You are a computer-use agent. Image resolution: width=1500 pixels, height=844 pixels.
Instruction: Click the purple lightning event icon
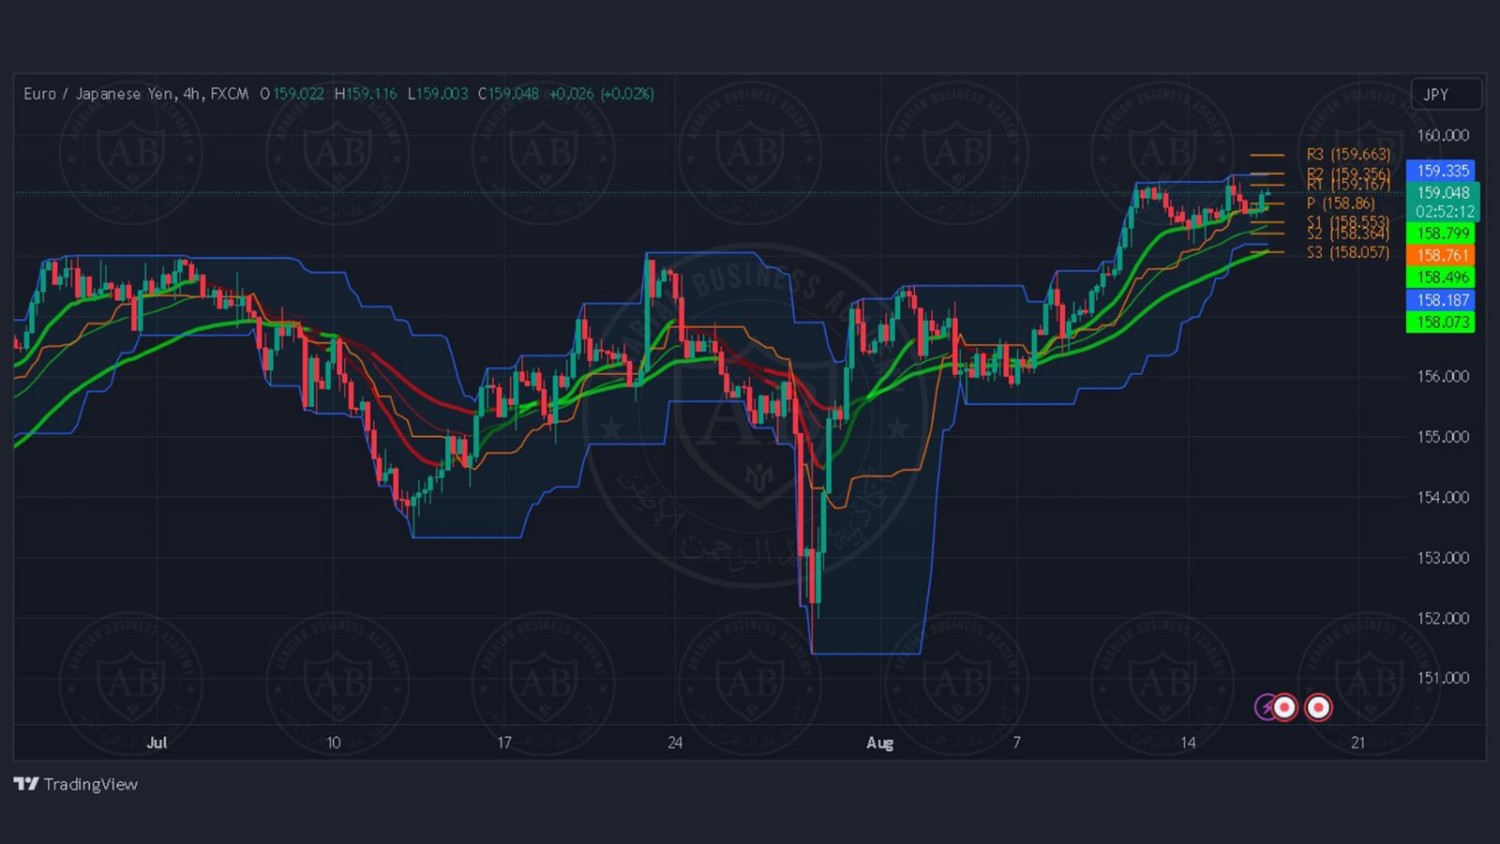tap(1264, 708)
